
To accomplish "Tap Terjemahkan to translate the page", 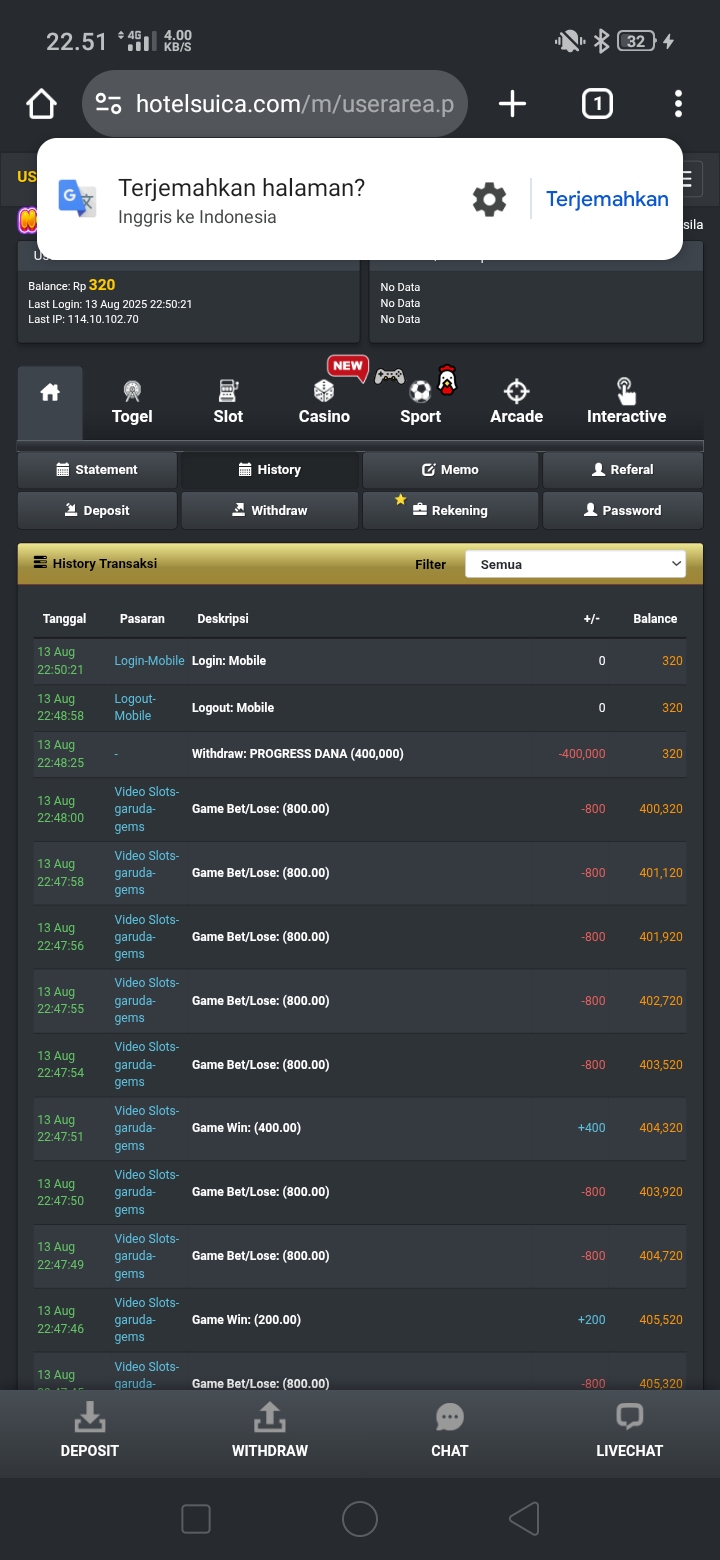I will point(606,199).
